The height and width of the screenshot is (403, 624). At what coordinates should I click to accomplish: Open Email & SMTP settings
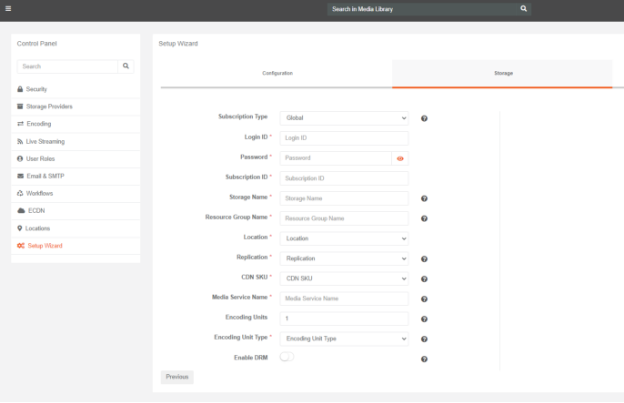[46, 176]
